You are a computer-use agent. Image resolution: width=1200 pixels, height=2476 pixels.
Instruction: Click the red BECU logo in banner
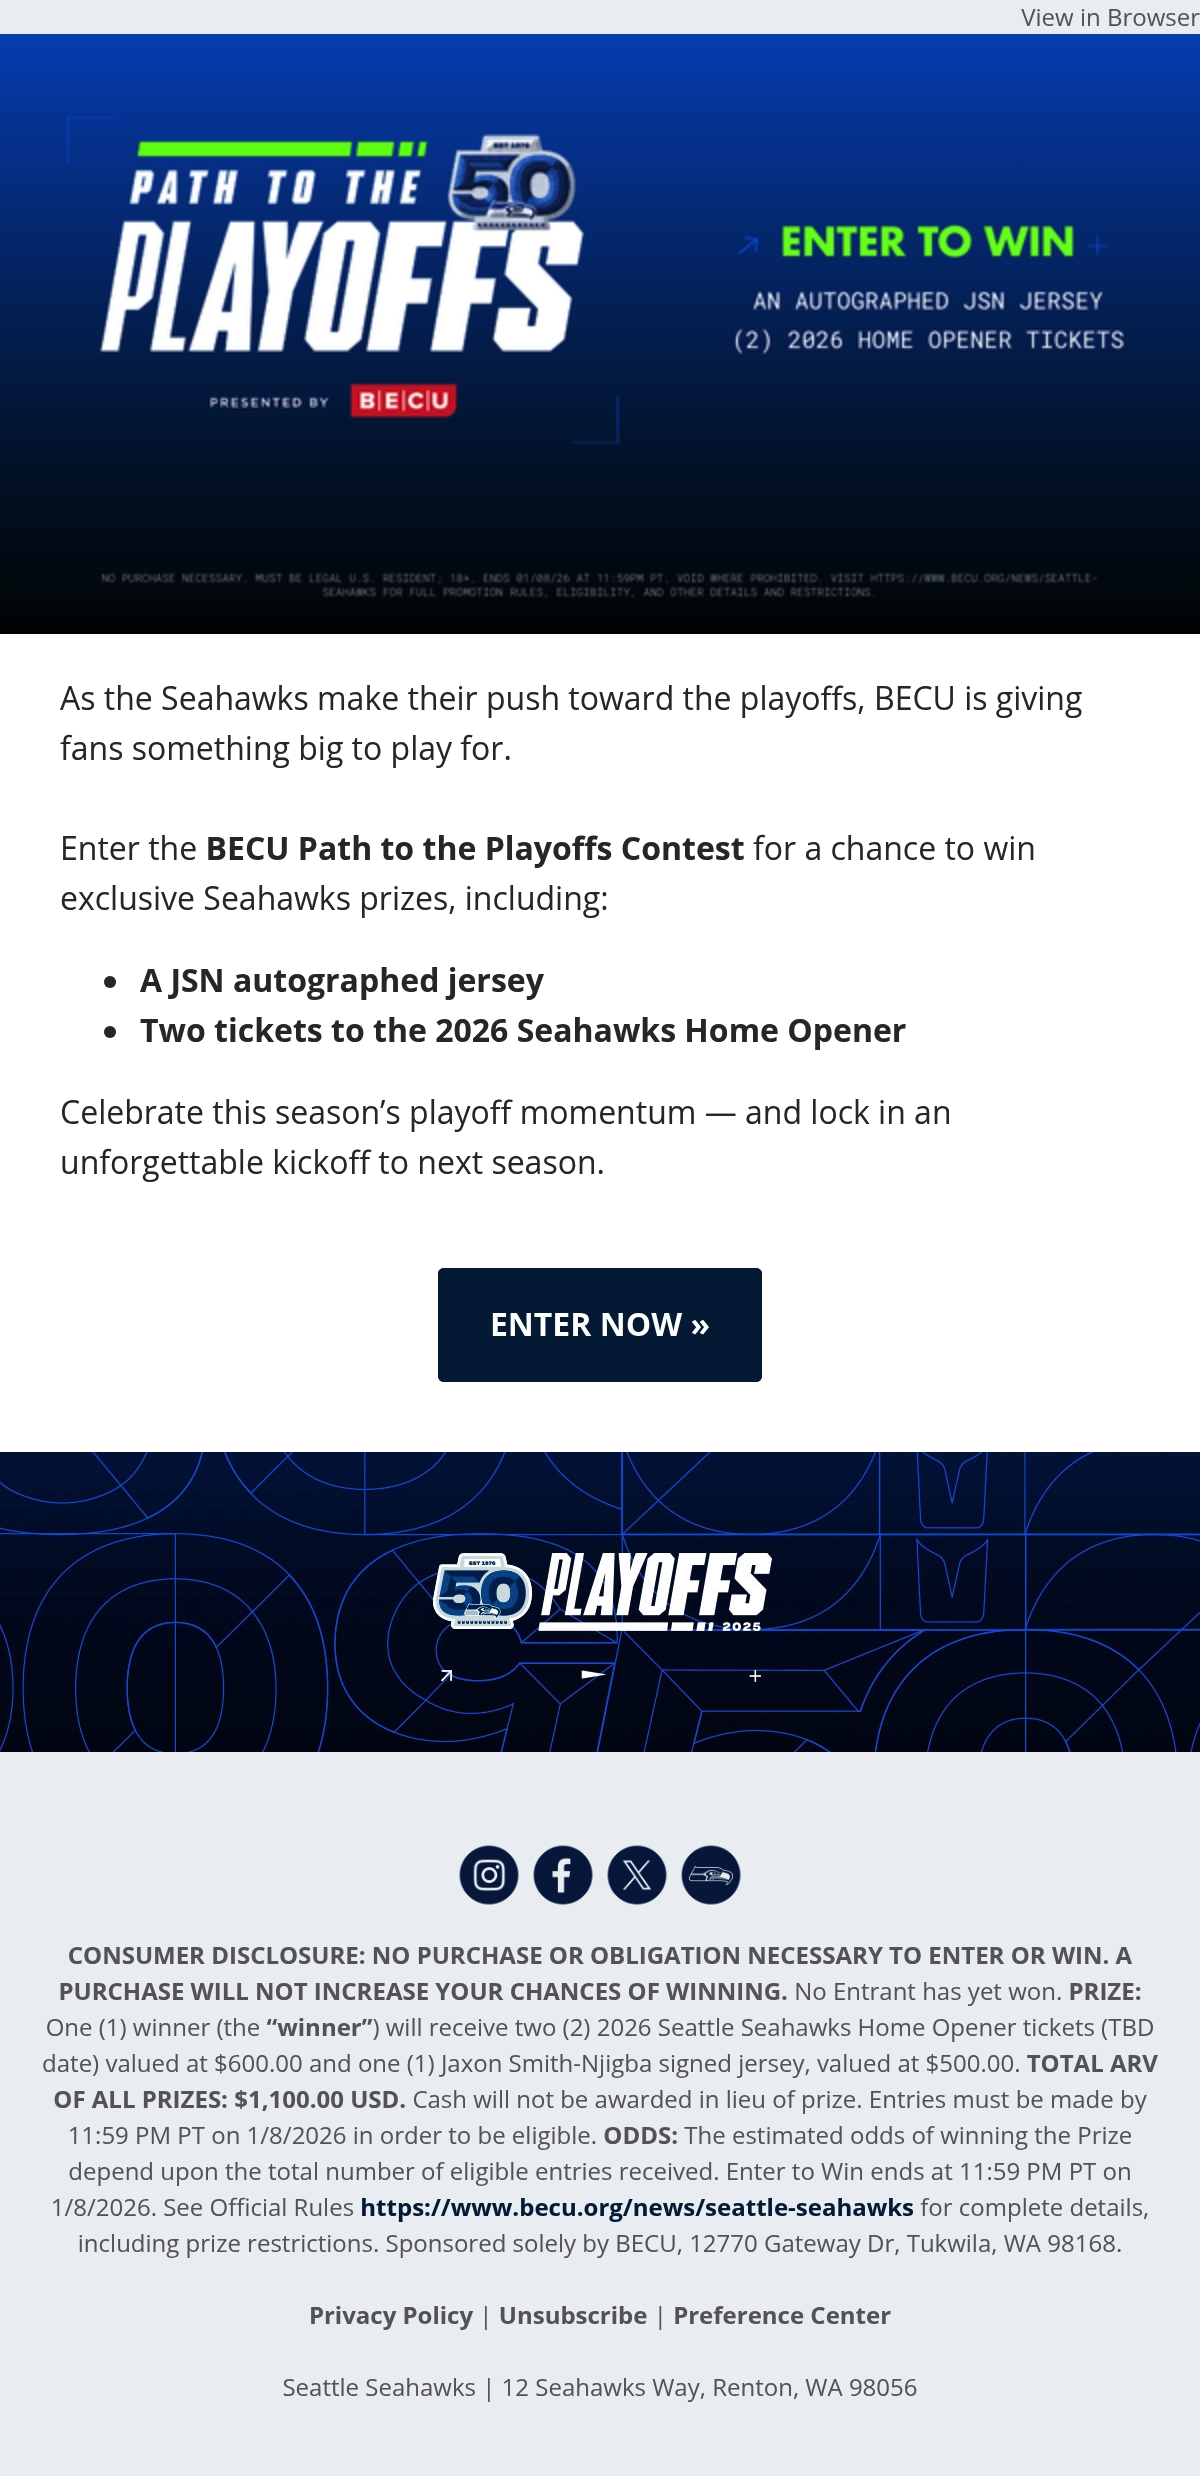[404, 401]
